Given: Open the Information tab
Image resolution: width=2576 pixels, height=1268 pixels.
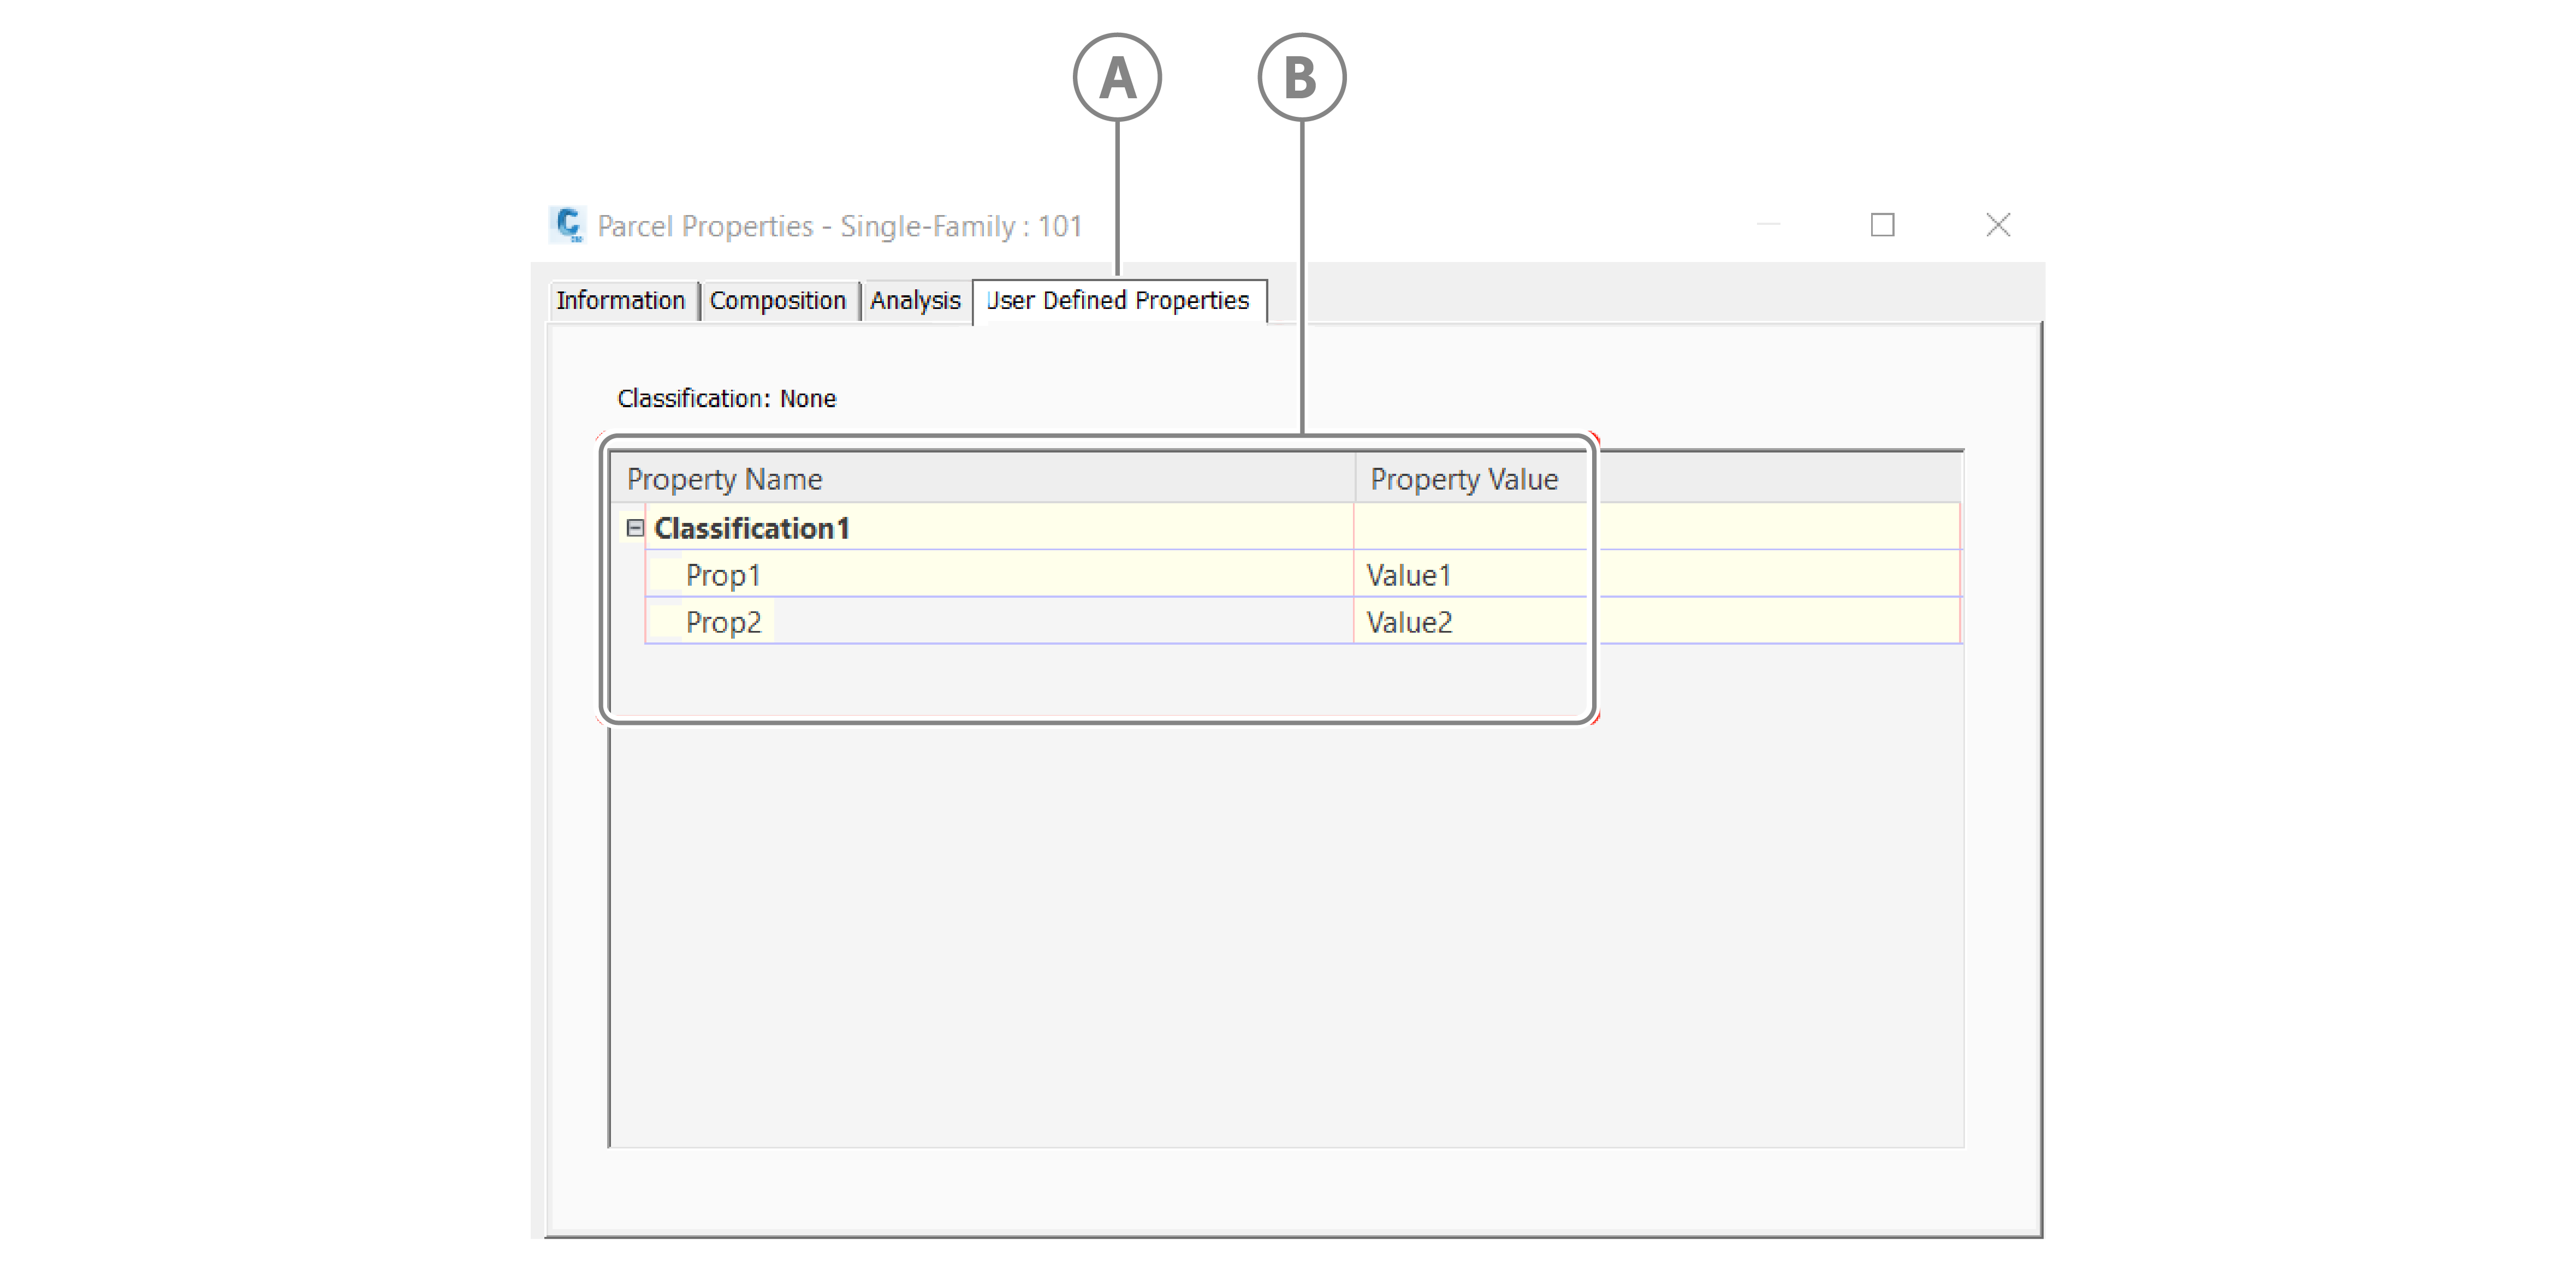Looking at the screenshot, I should pos(620,300).
